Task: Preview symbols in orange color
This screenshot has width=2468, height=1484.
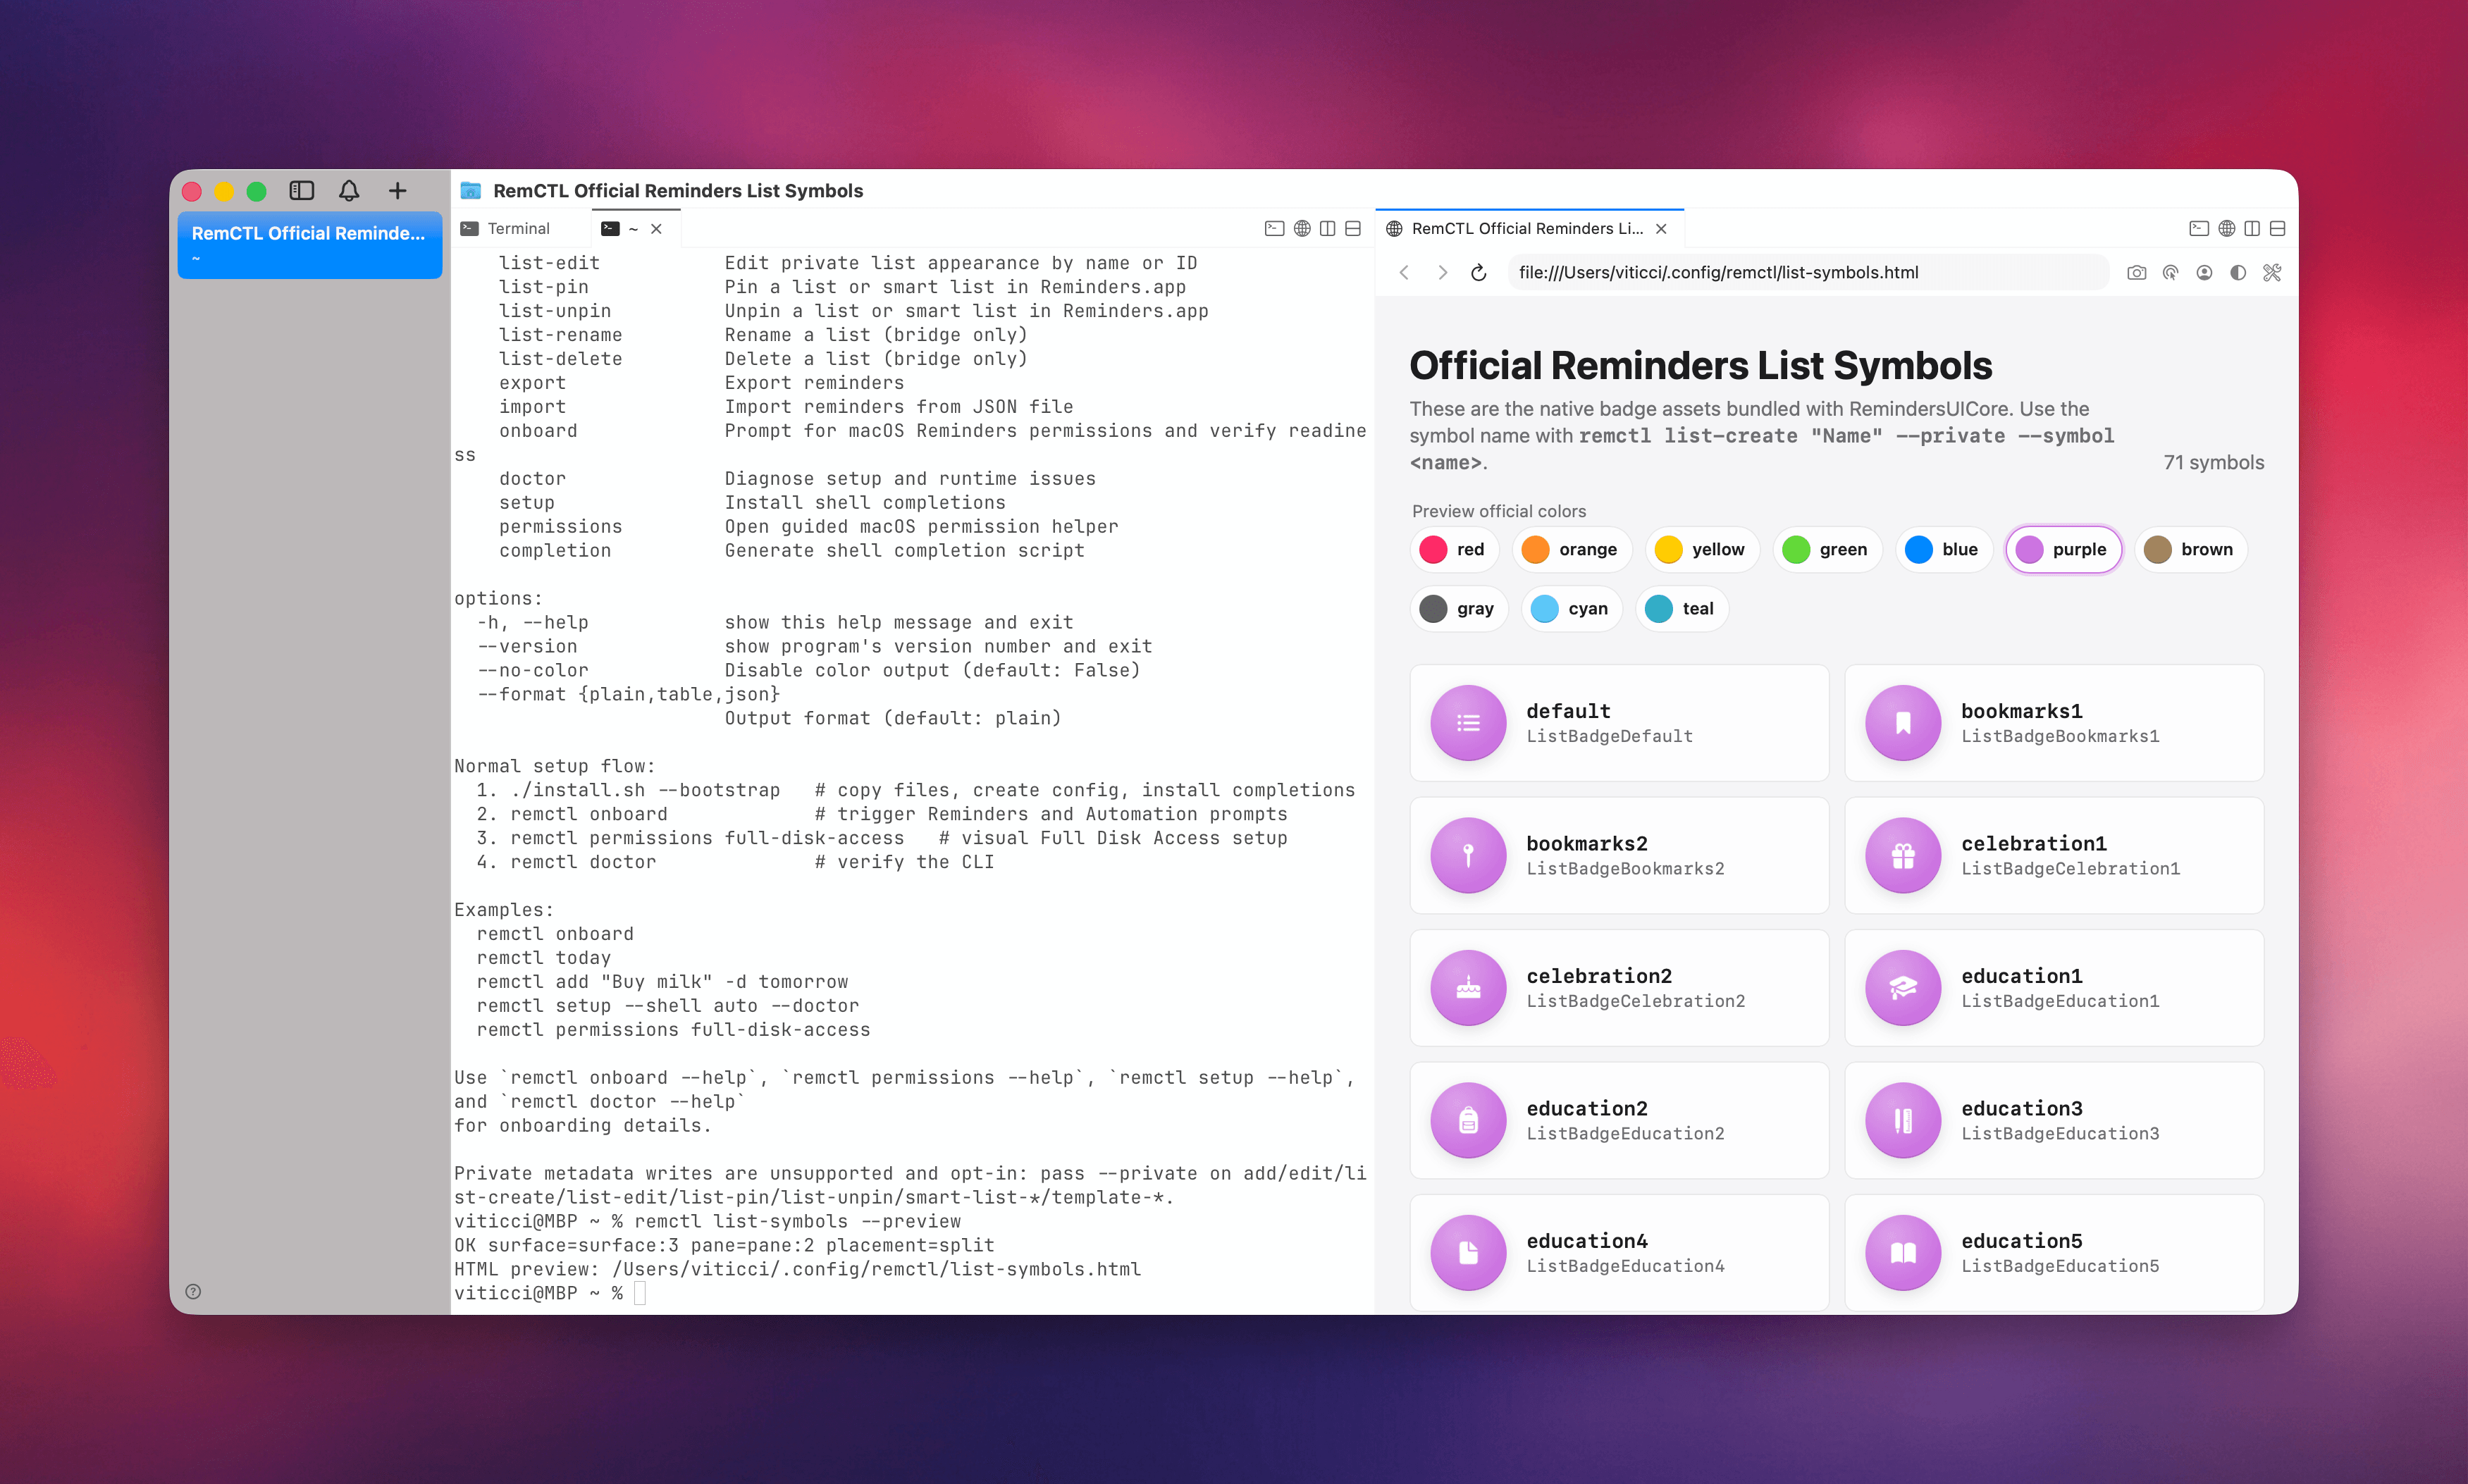Action: (1571, 550)
